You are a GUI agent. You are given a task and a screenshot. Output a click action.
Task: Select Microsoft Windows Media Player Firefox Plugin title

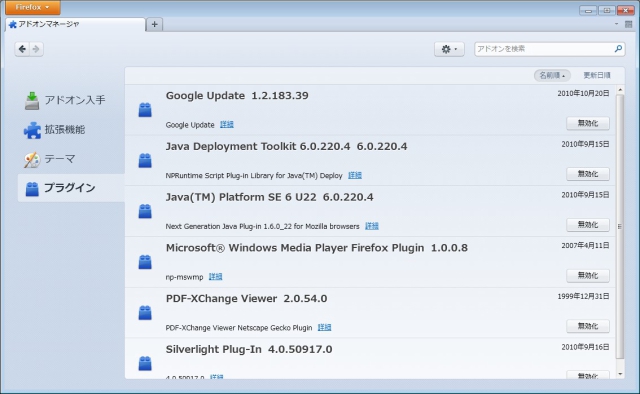coord(316,248)
